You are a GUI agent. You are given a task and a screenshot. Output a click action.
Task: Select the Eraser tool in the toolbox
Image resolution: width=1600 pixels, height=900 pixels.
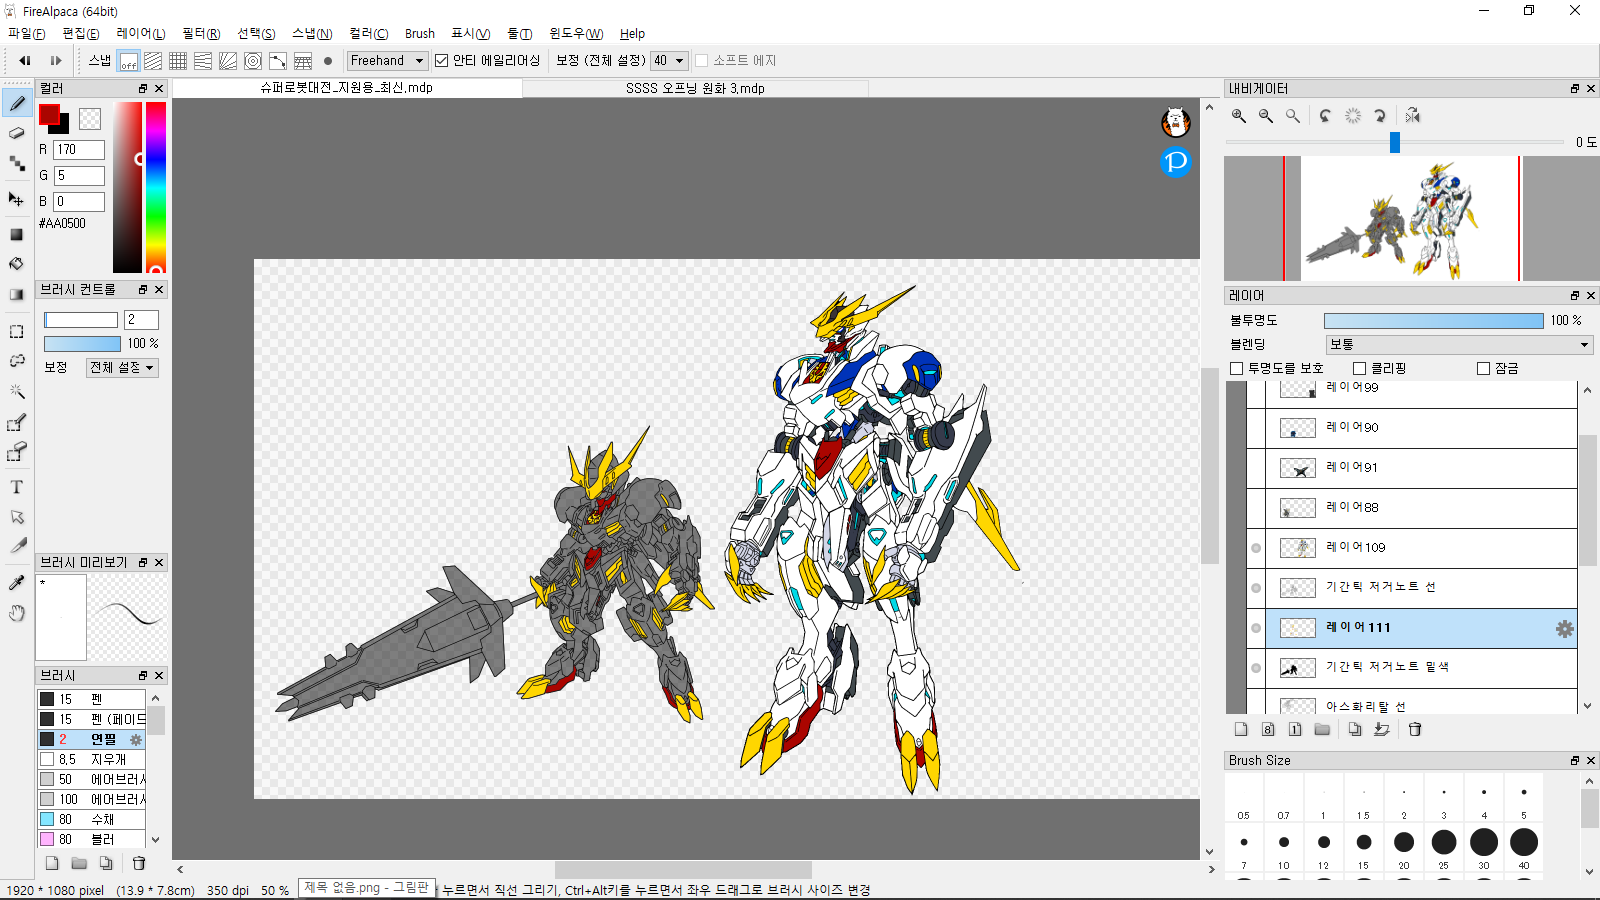[17, 133]
